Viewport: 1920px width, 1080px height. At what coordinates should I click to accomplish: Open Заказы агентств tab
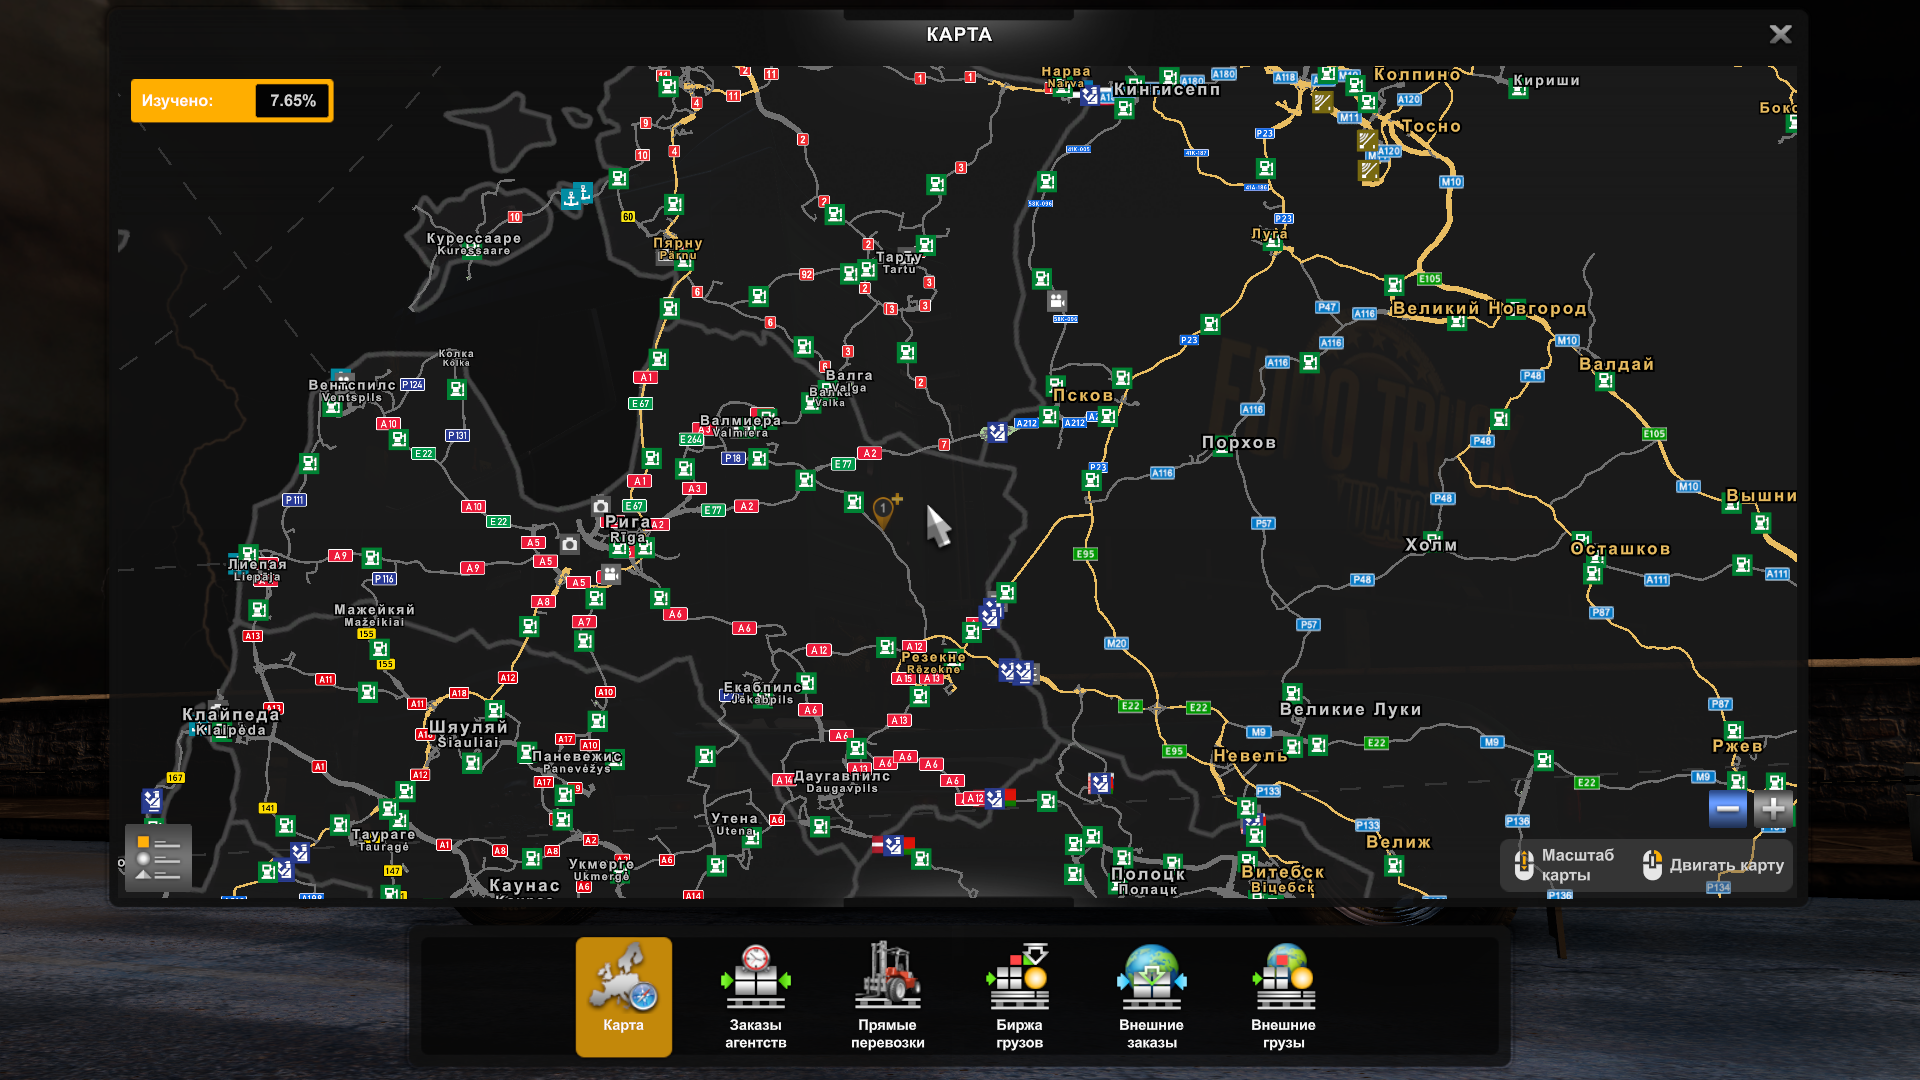pos(755,996)
